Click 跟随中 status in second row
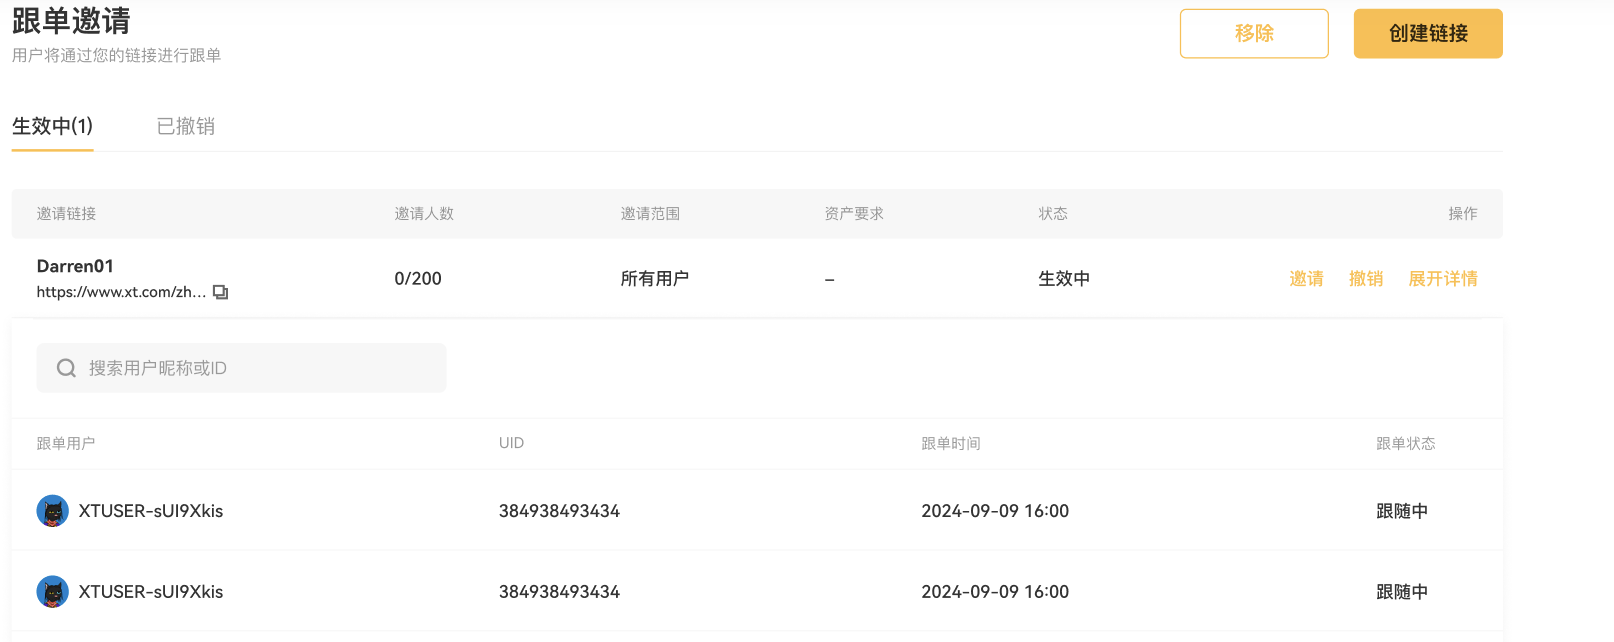Viewport: 1614px width, 642px height. [1401, 592]
